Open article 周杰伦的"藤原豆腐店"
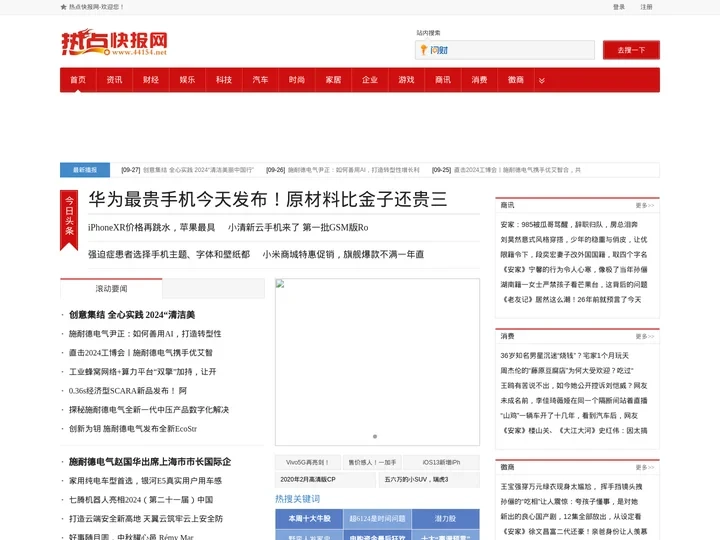The image size is (720, 540). [567, 371]
